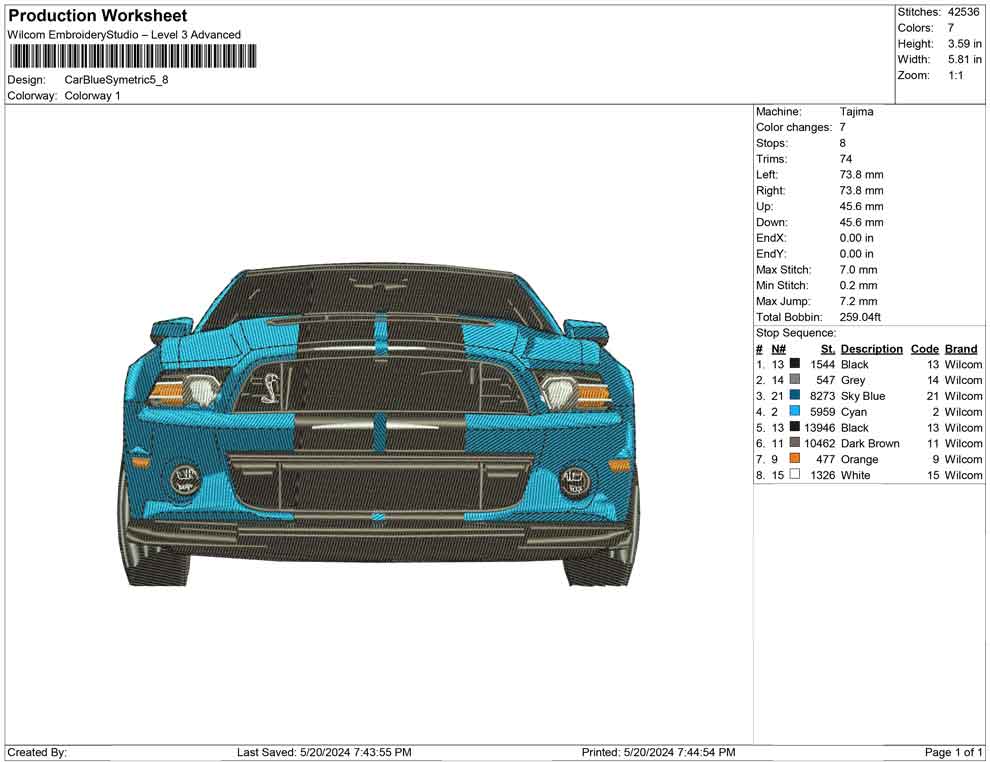This screenshot has height=762, width=990.
Task: Select the Colorway 1 label
Action: [x=93, y=95]
